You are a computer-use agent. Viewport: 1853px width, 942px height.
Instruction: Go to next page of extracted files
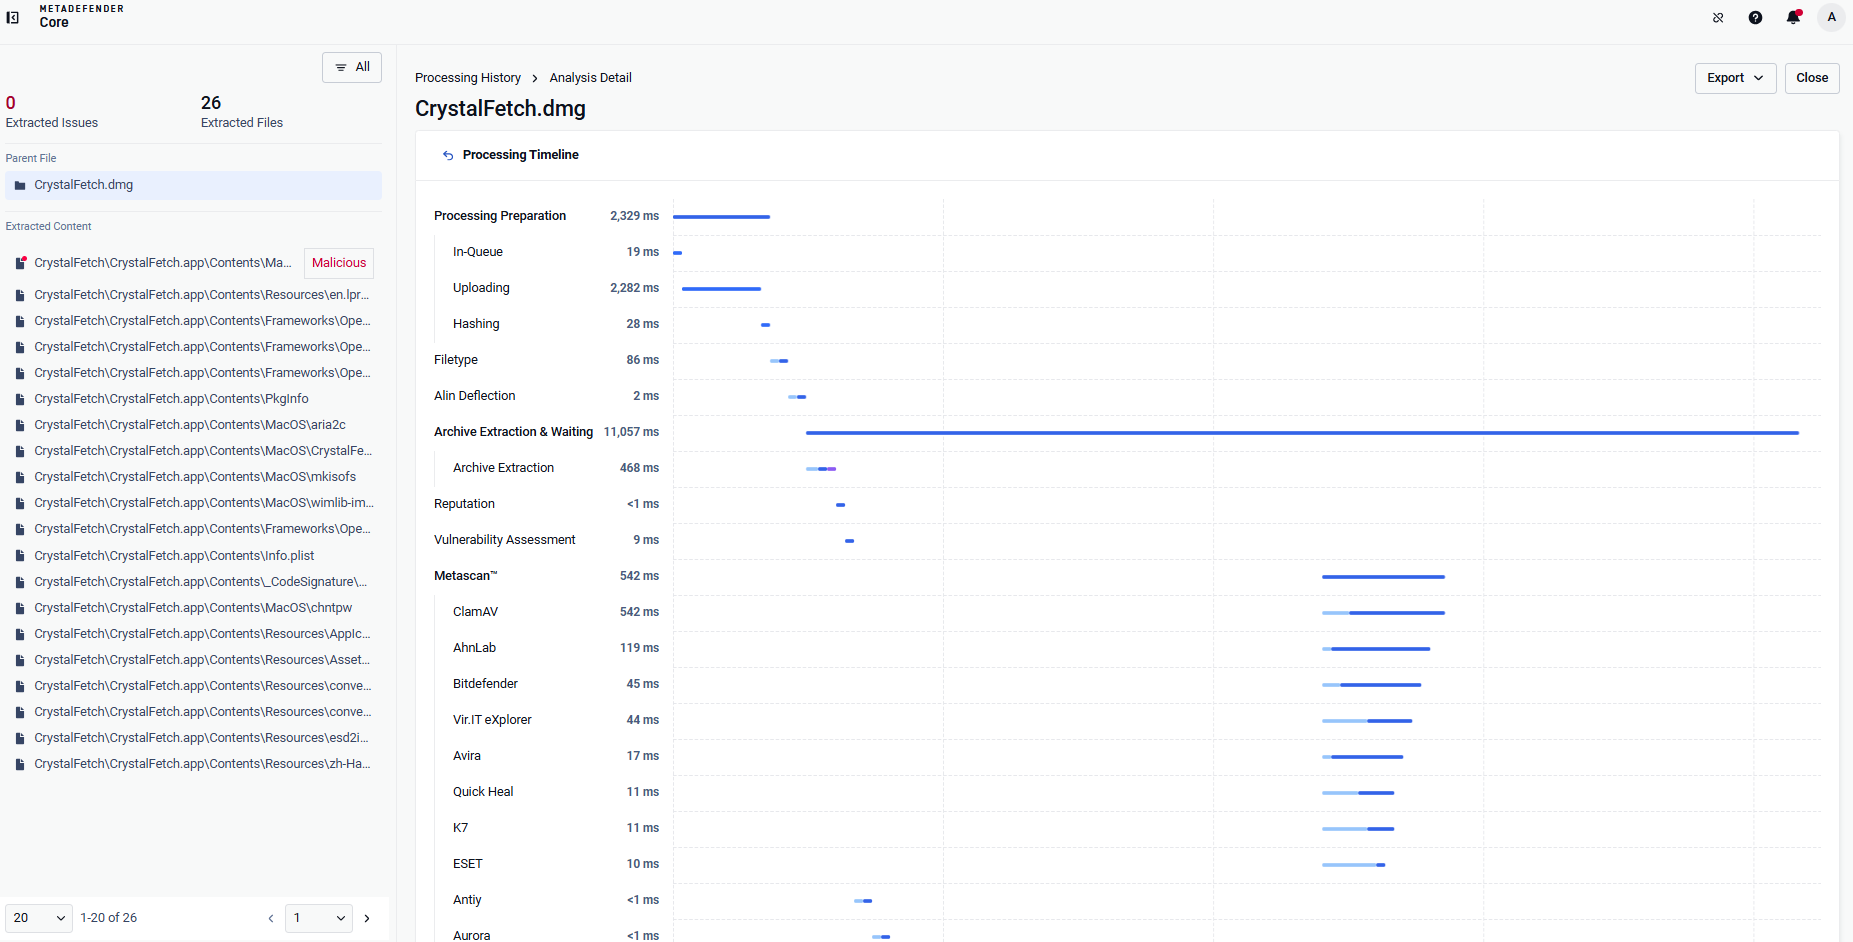tap(367, 918)
